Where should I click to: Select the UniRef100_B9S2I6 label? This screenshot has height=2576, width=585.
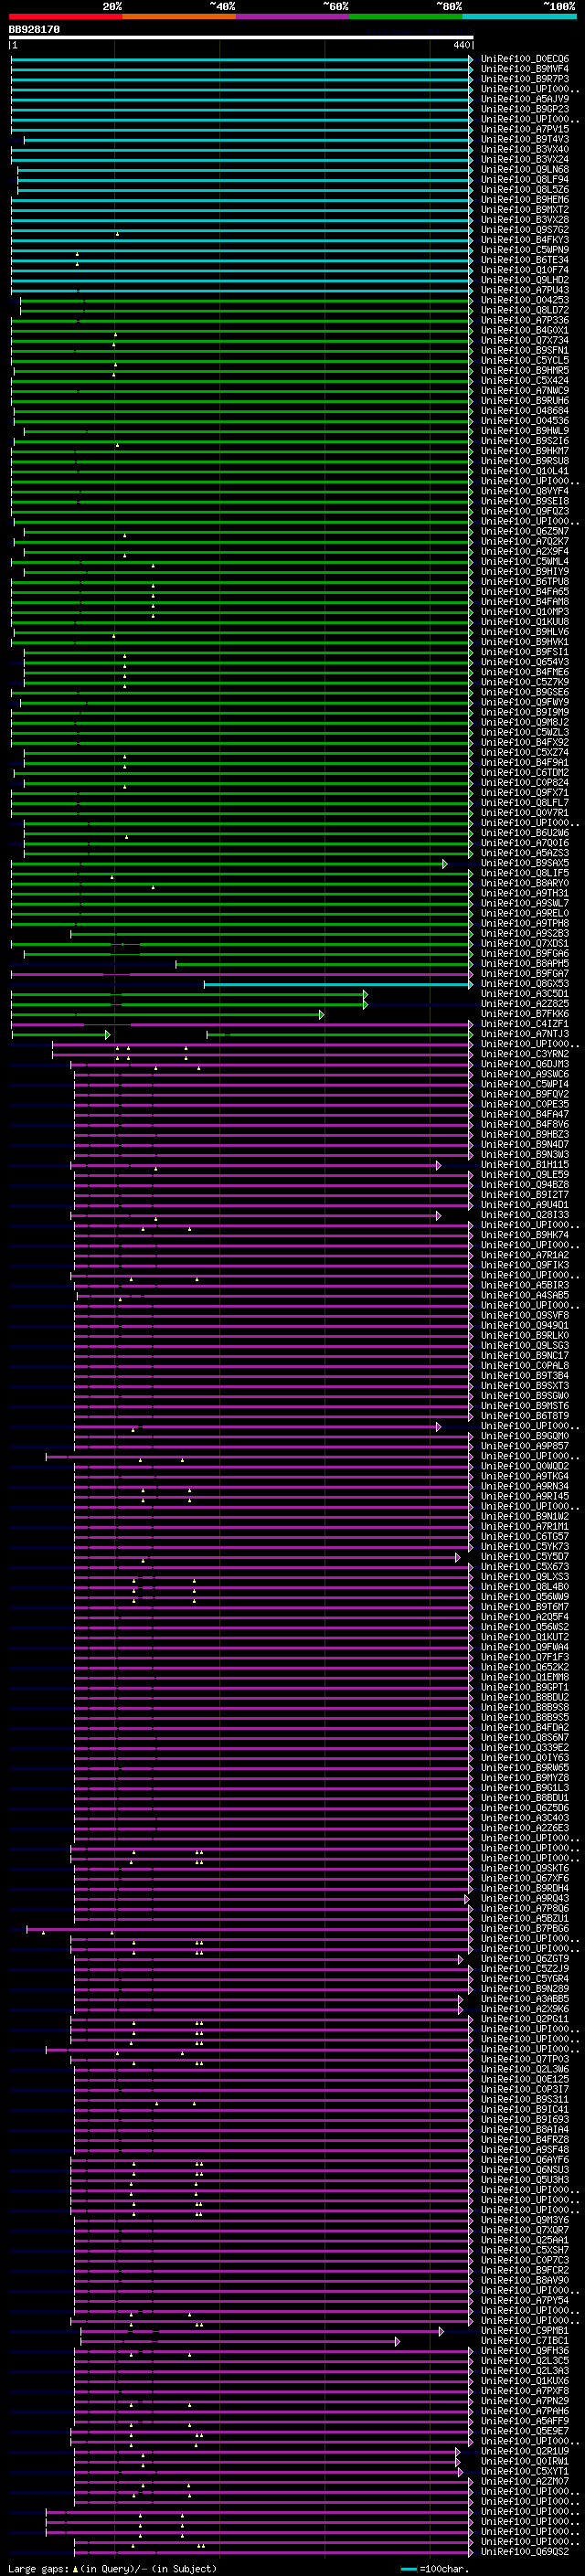tap(525, 441)
